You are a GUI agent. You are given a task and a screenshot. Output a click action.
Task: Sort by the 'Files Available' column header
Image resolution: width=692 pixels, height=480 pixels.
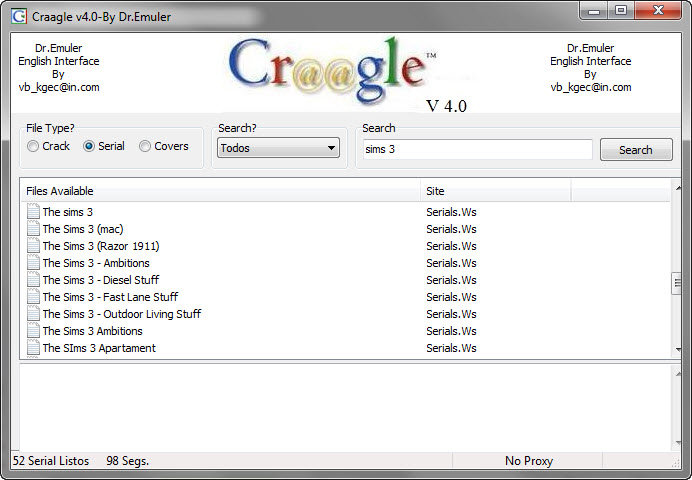[220, 191]
